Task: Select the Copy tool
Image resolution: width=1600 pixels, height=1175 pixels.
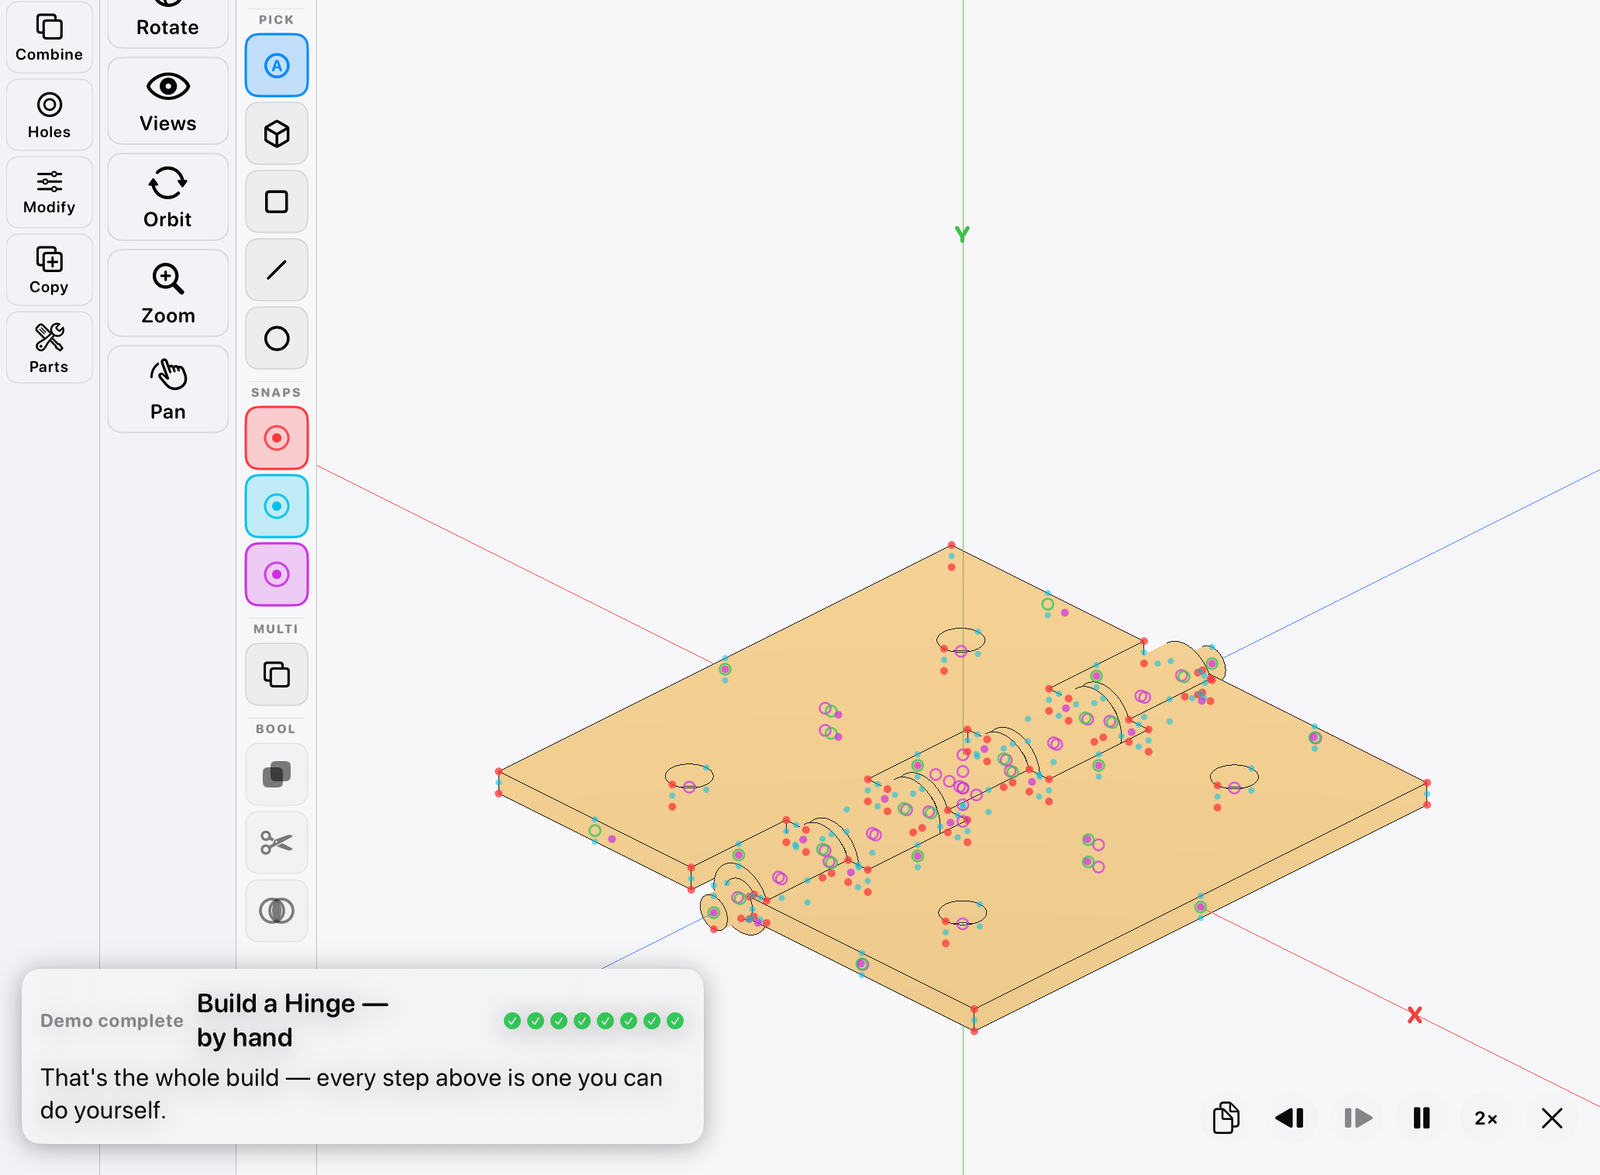Action: coord(49,270)
